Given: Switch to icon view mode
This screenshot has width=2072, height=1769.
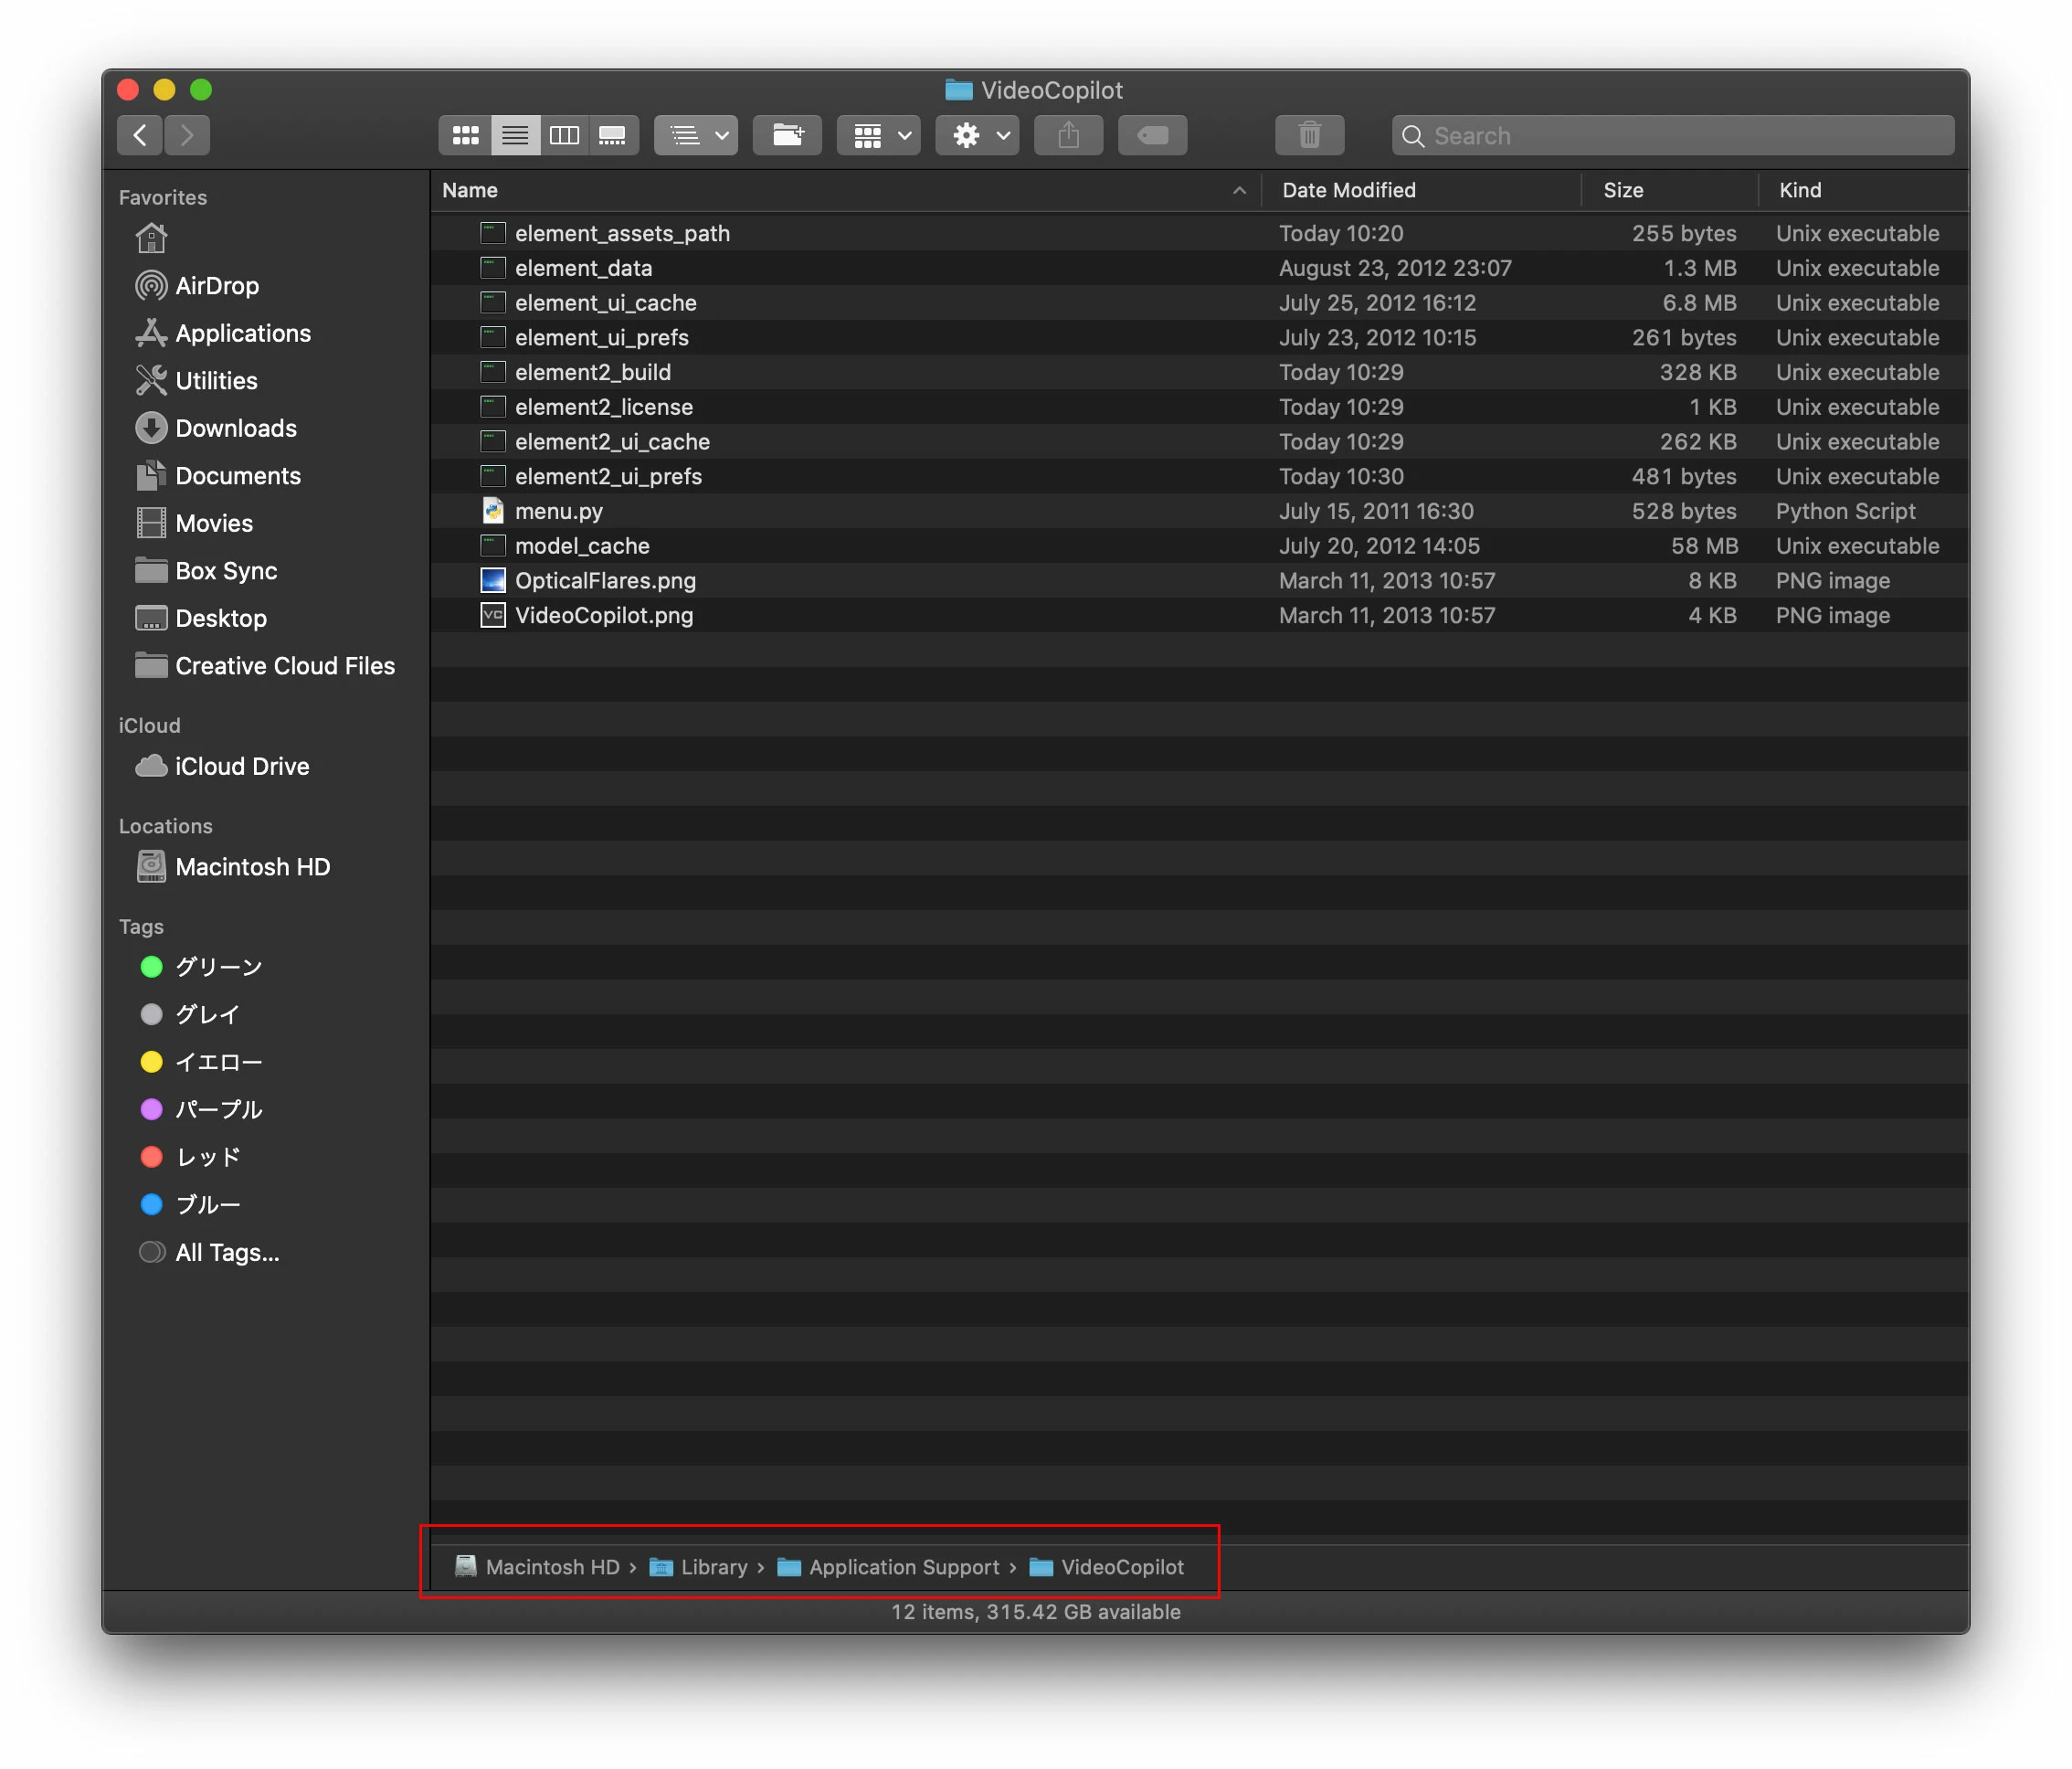Looking at the screenshot, I should 465,135.
